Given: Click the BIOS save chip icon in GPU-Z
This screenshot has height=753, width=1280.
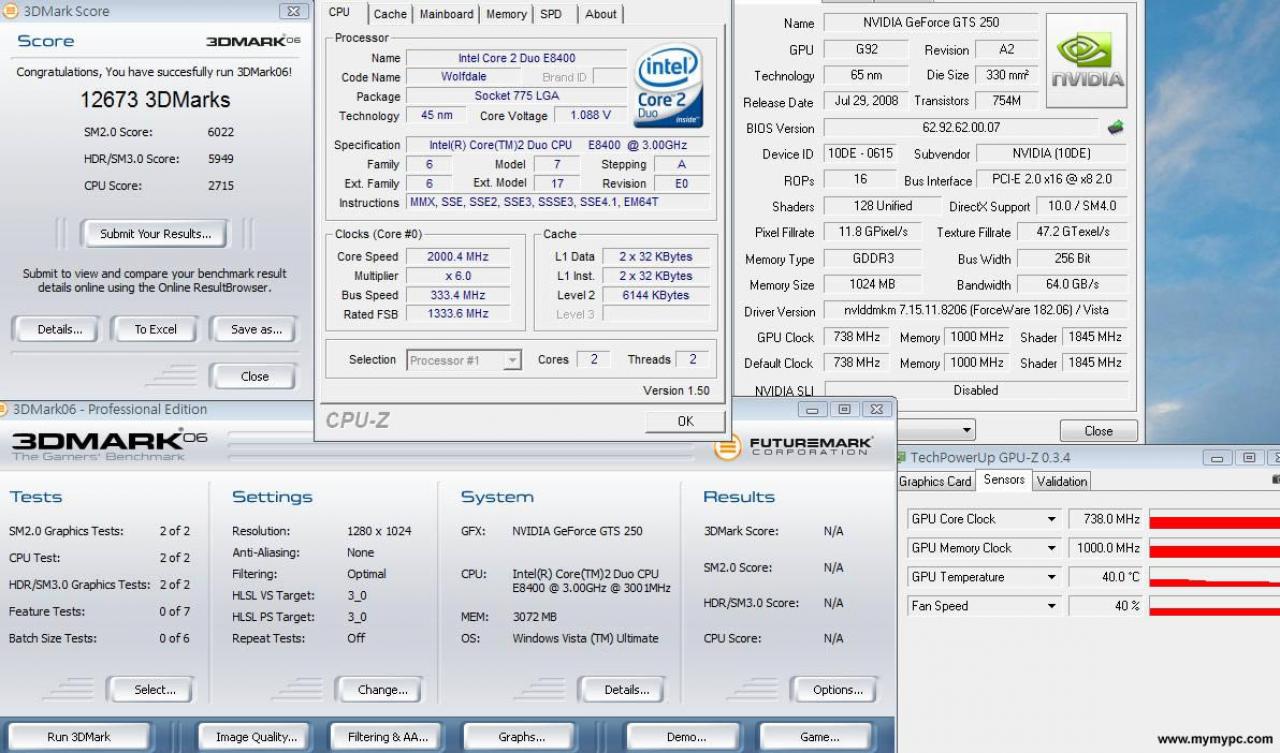Looking at the screenshot, I should tap(1115, 128).
